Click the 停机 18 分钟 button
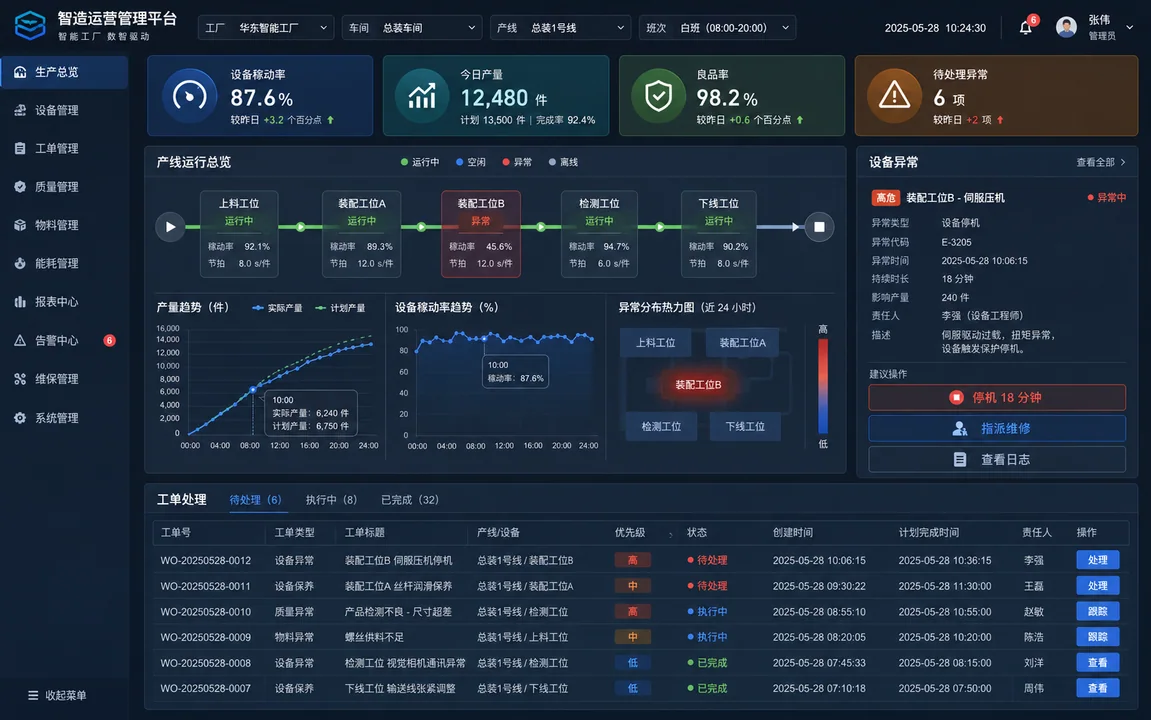The height and width of the screenshot is (720, 1151). click(x=997, y=397)
